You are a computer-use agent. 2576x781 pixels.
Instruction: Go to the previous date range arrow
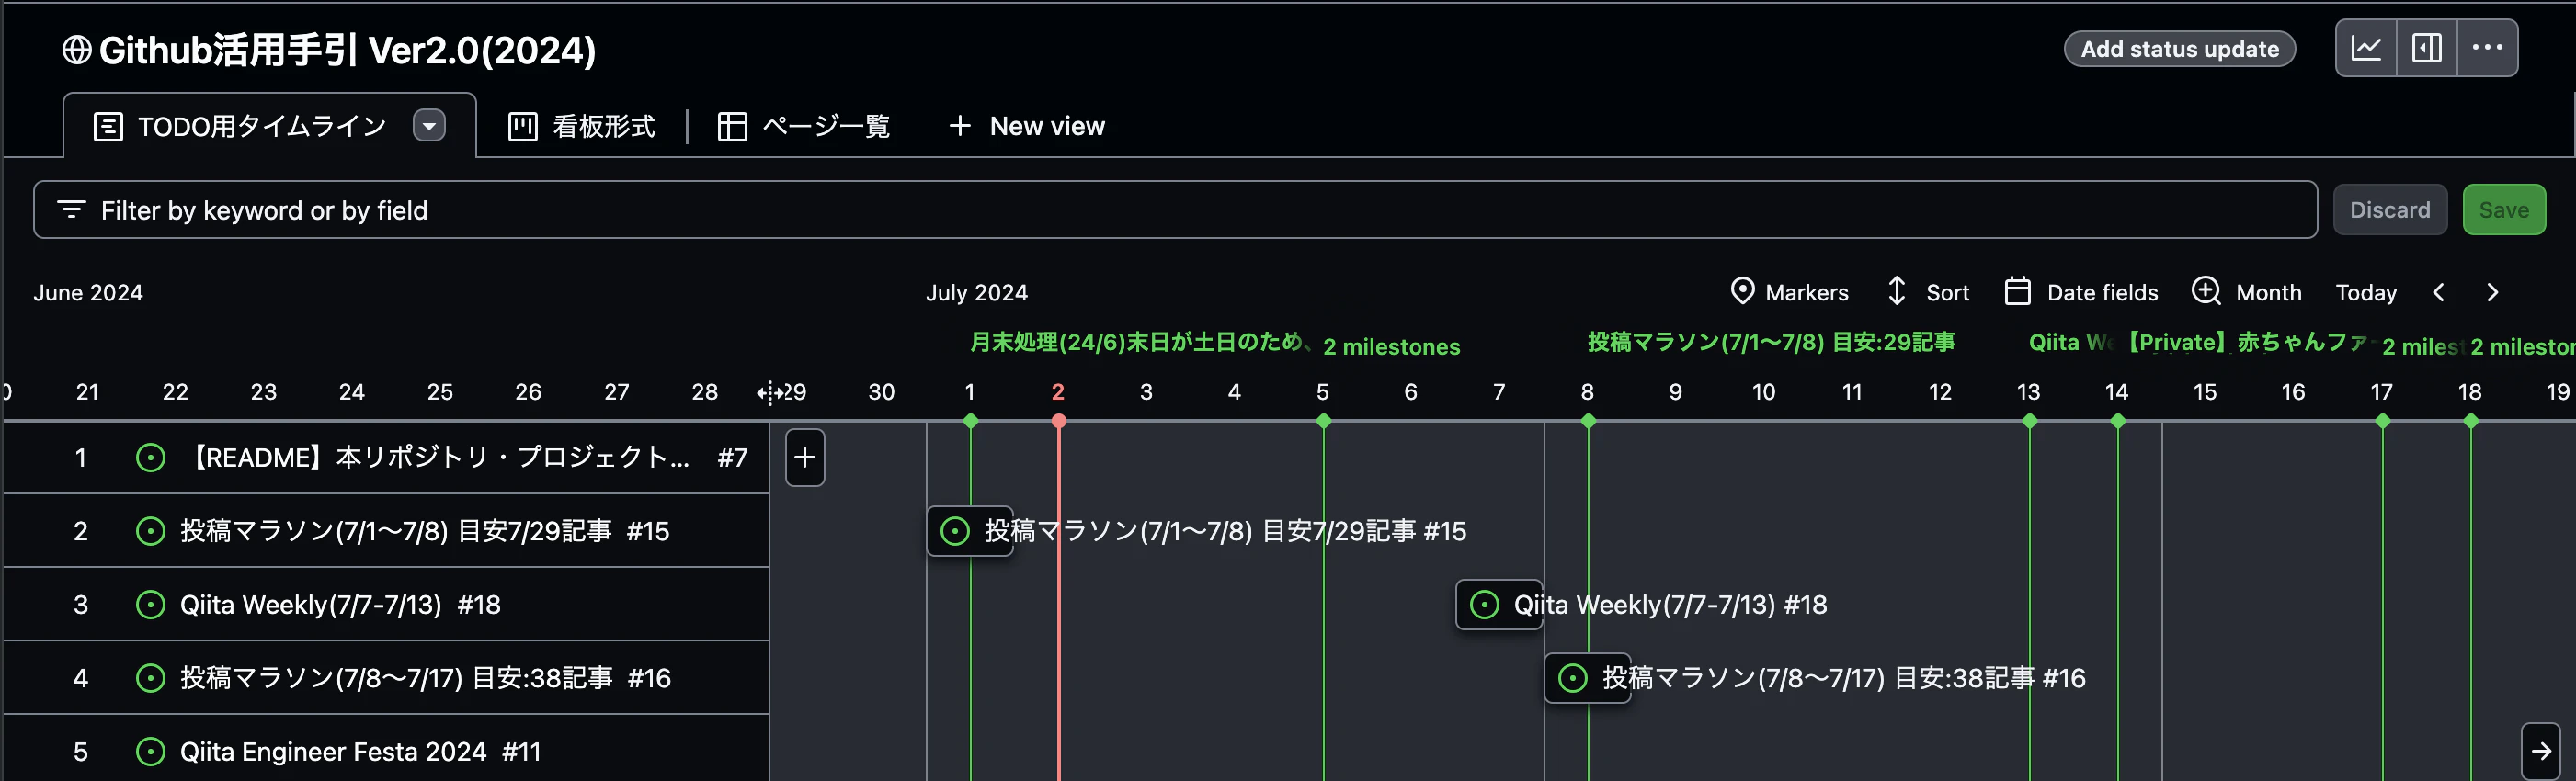(2438, 292)
